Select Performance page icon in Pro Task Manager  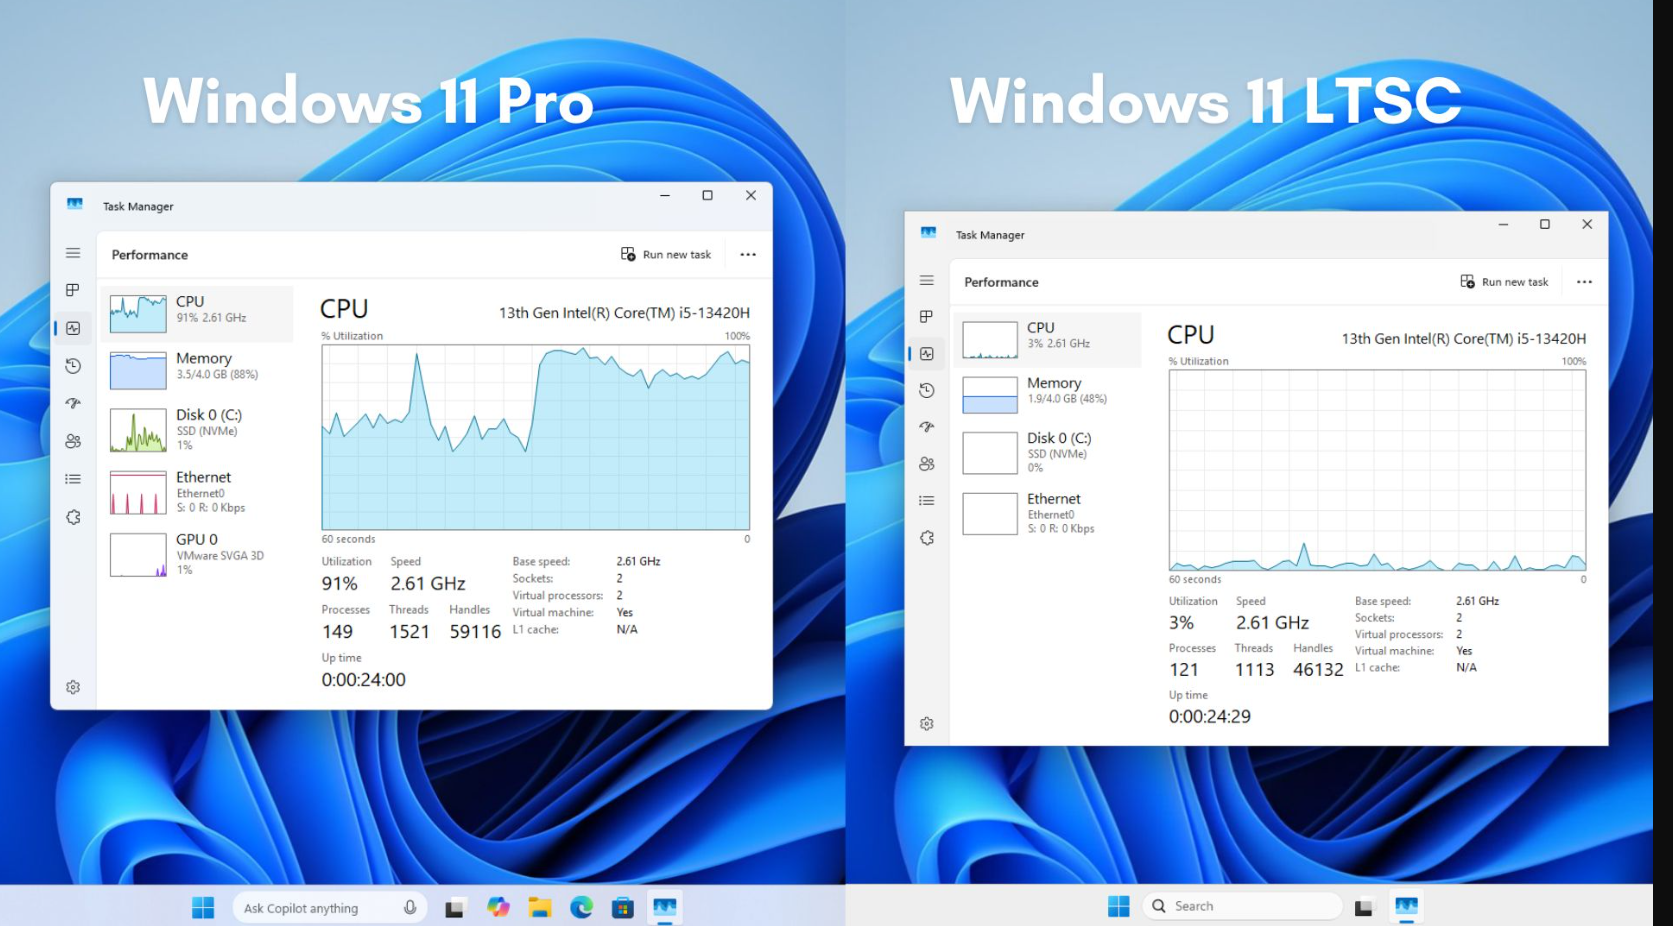73,328
